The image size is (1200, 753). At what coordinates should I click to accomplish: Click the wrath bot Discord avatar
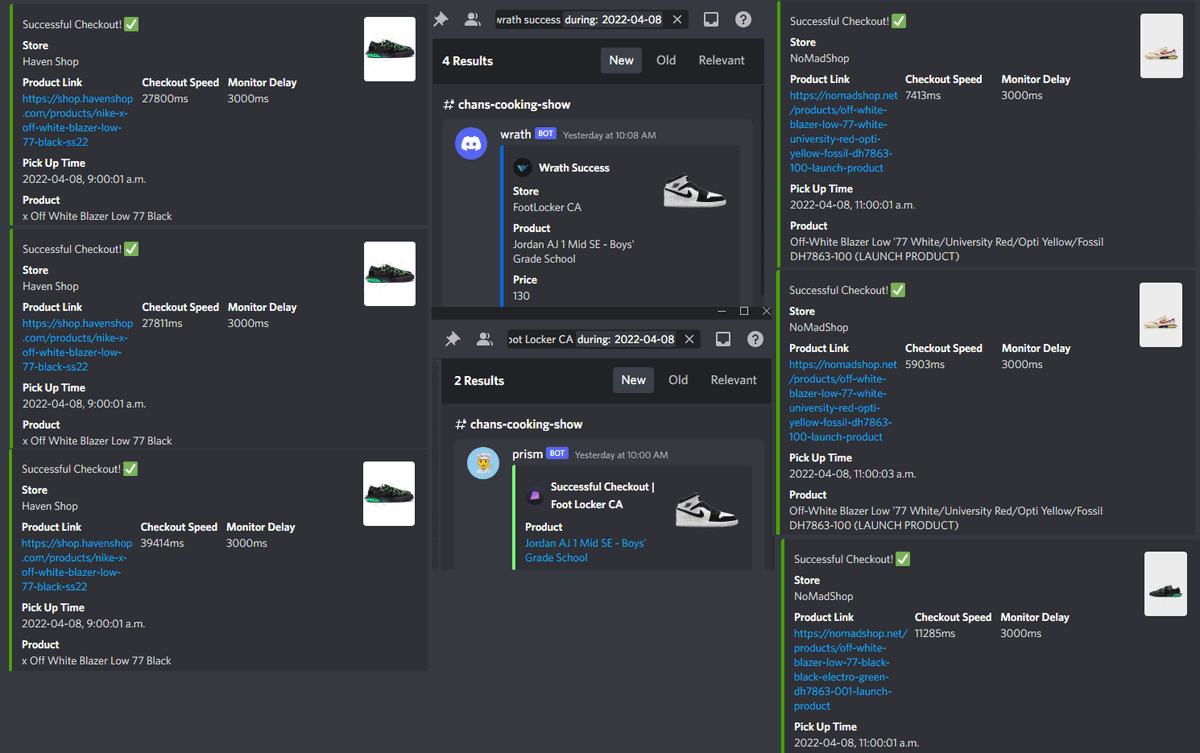(471, 143)
